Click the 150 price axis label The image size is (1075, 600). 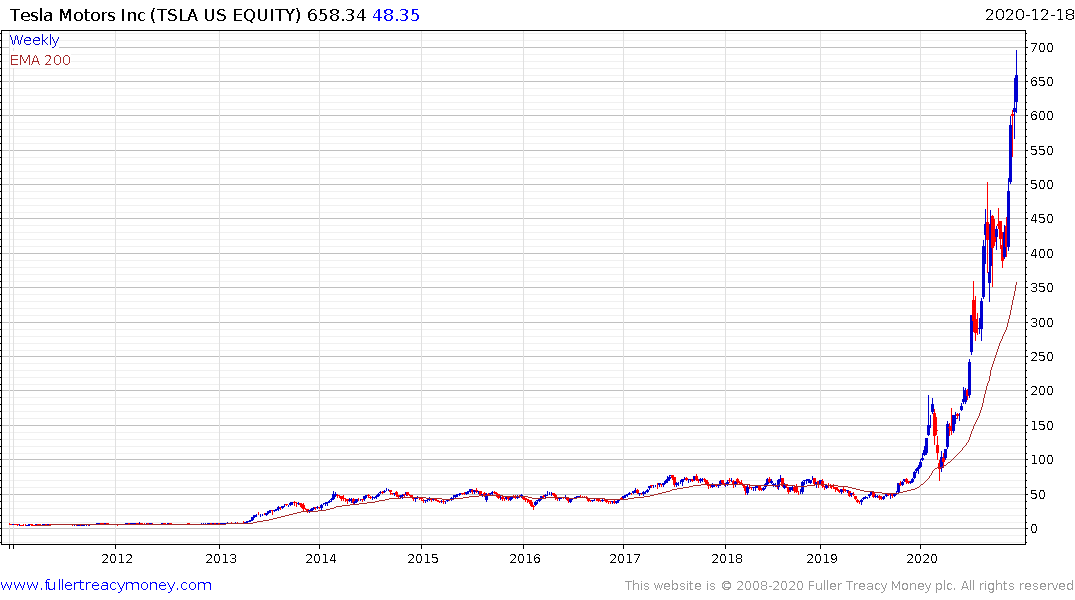1042,426
